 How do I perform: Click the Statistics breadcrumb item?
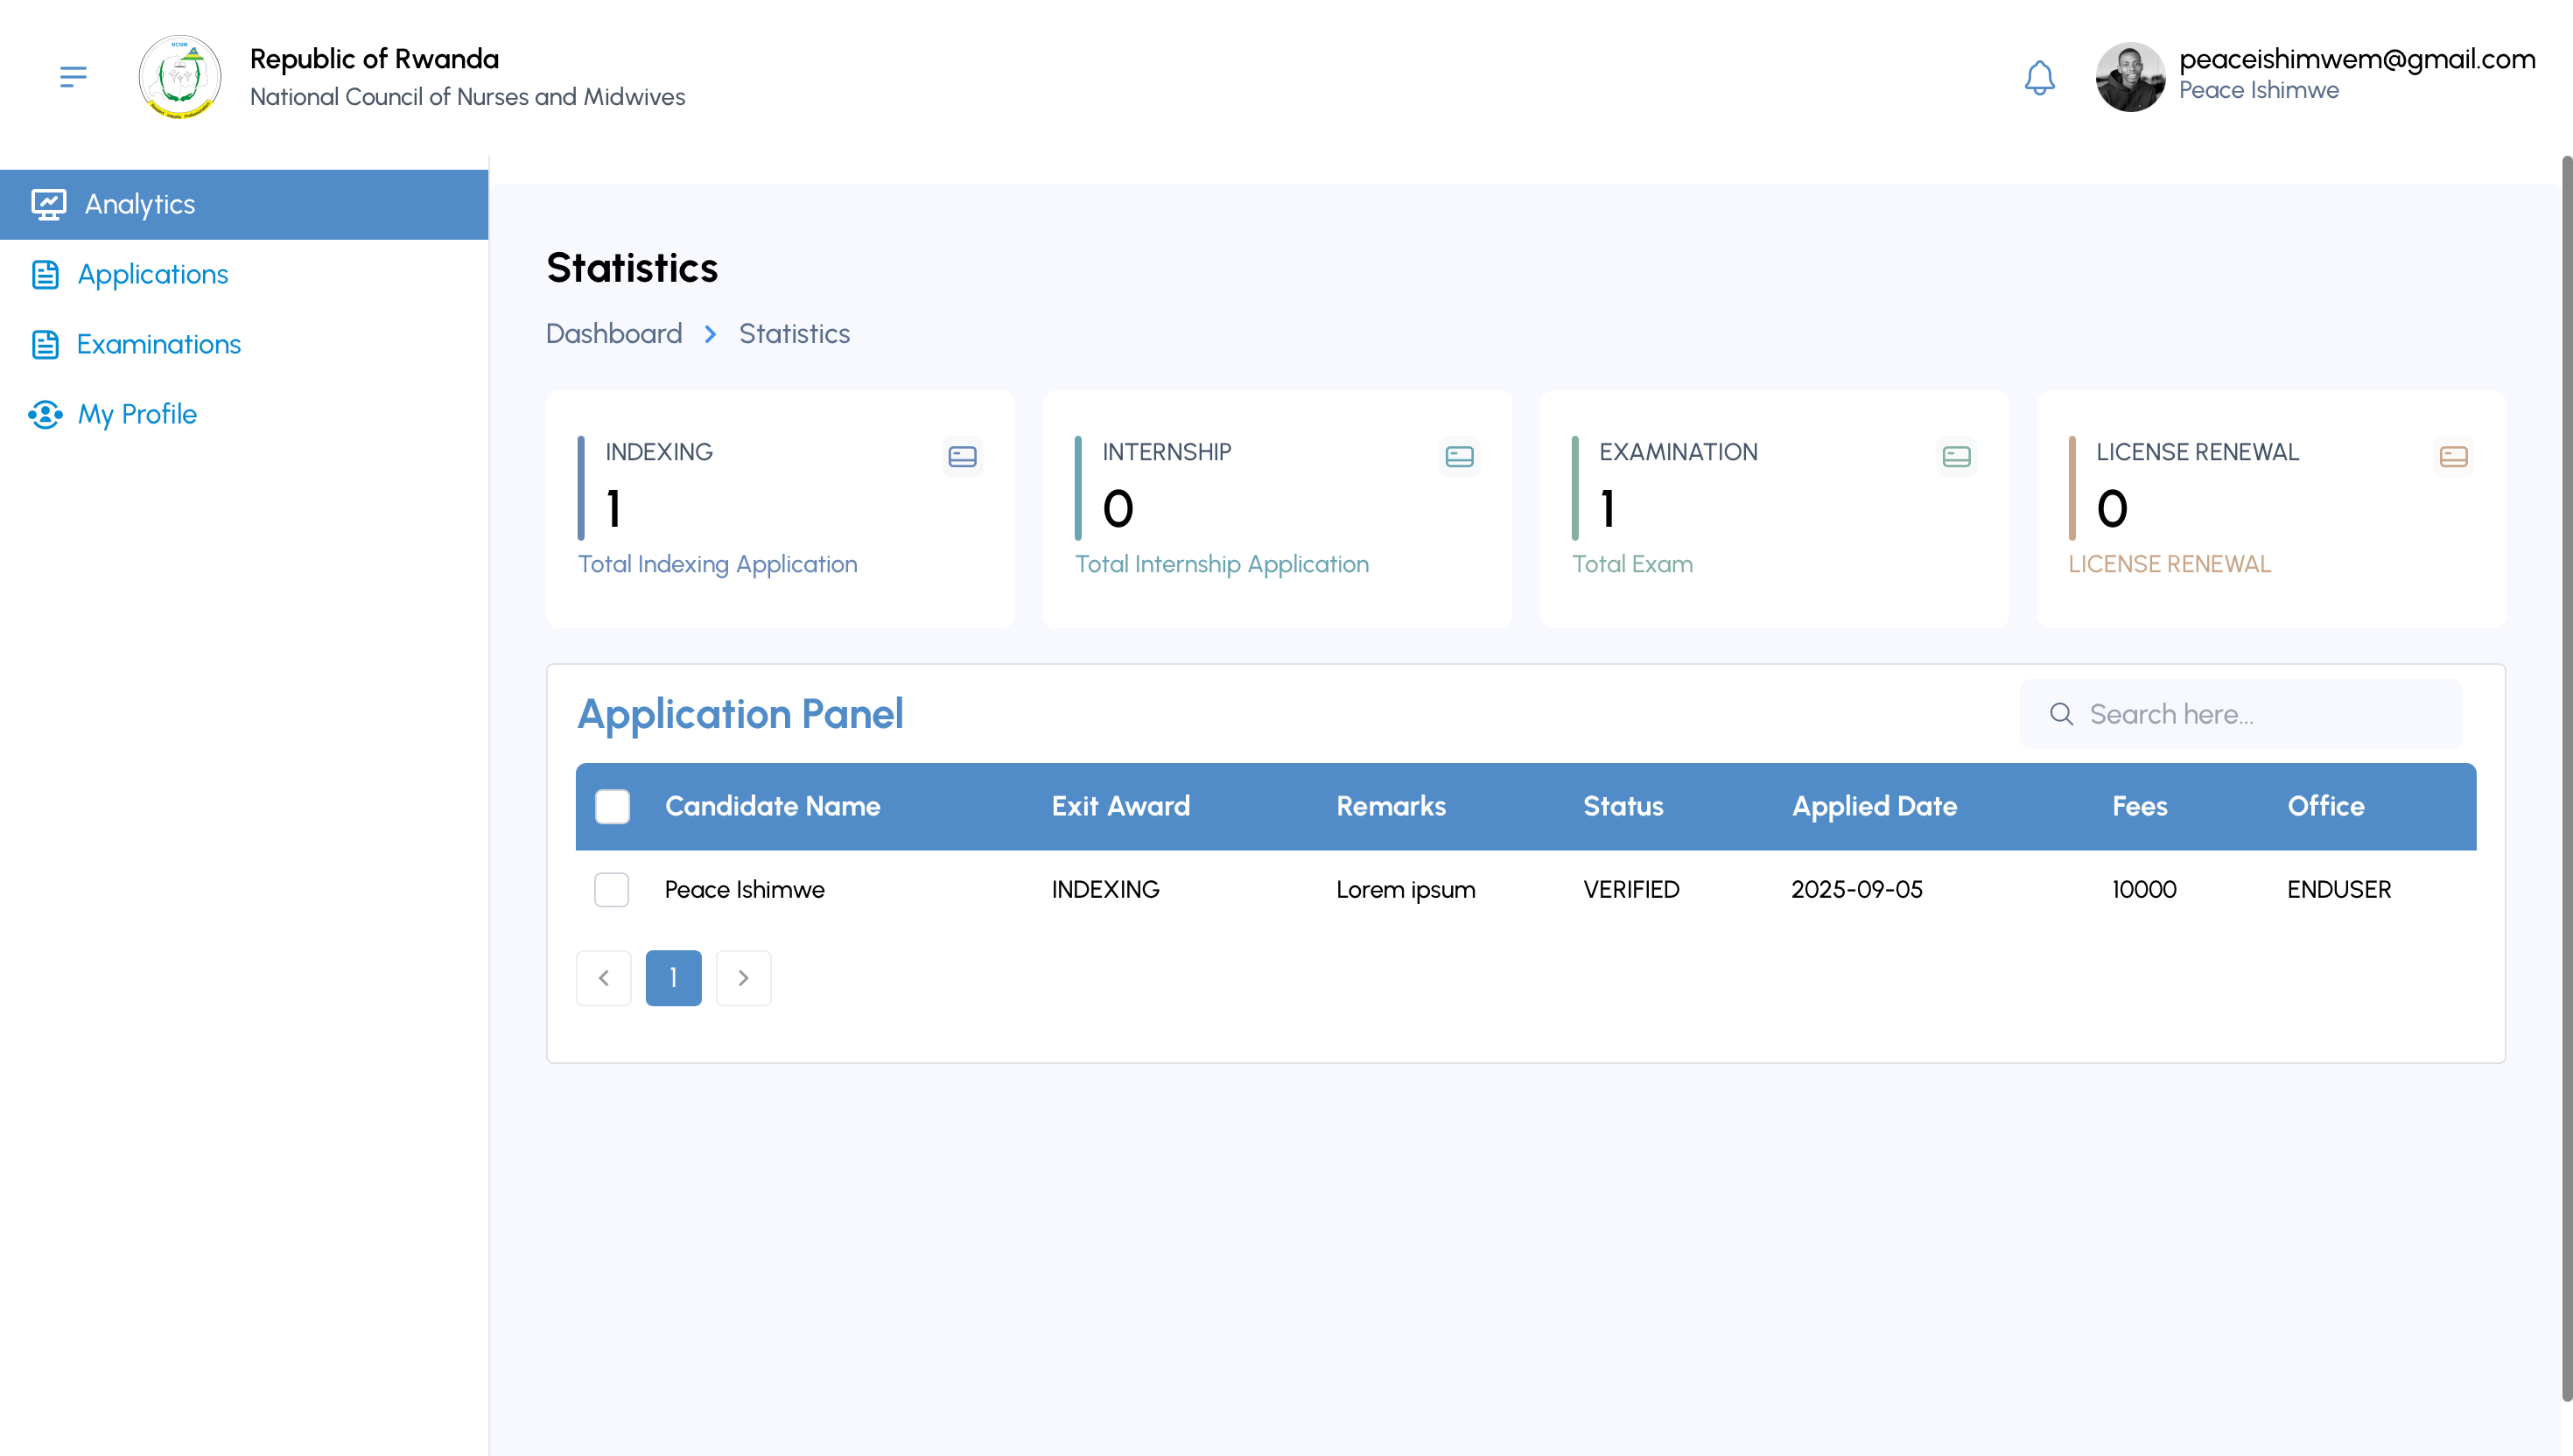794,334
